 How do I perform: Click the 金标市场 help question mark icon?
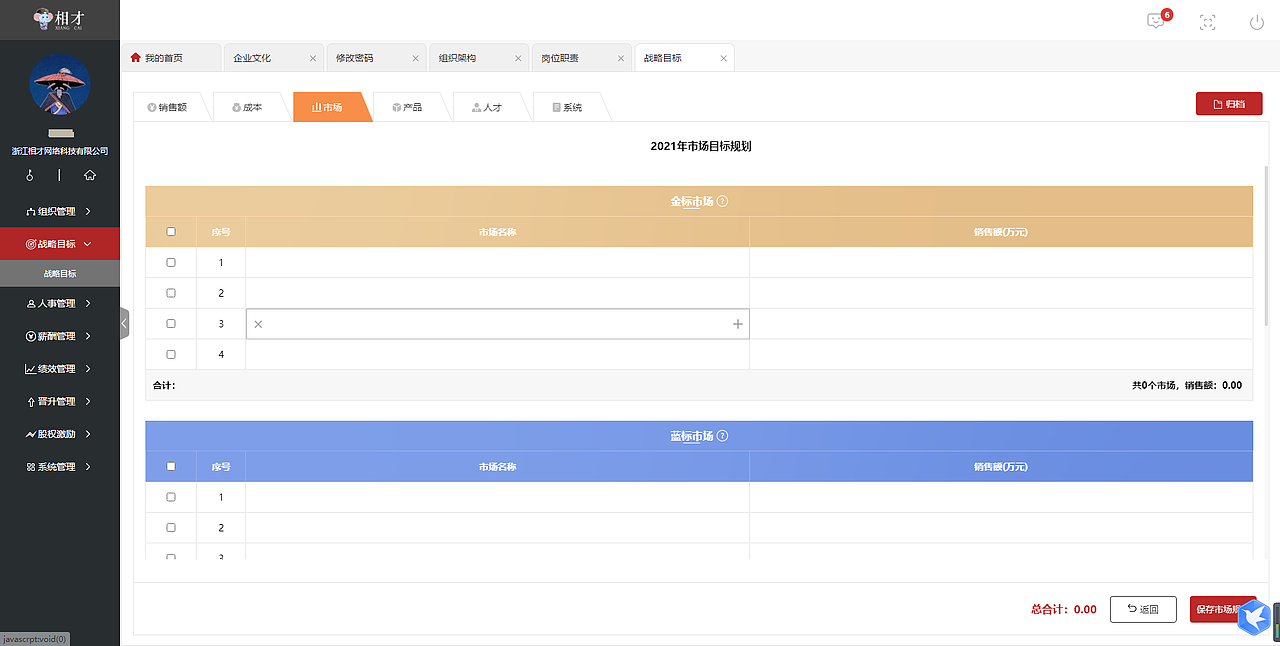[722, 200]
